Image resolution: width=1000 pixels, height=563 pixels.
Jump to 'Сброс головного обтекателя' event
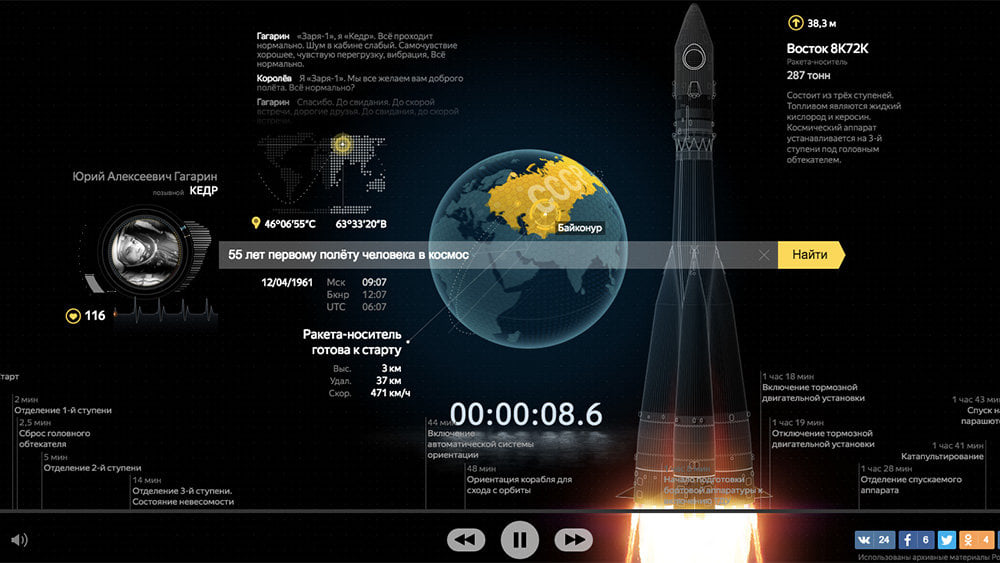(x=54, y=439)
